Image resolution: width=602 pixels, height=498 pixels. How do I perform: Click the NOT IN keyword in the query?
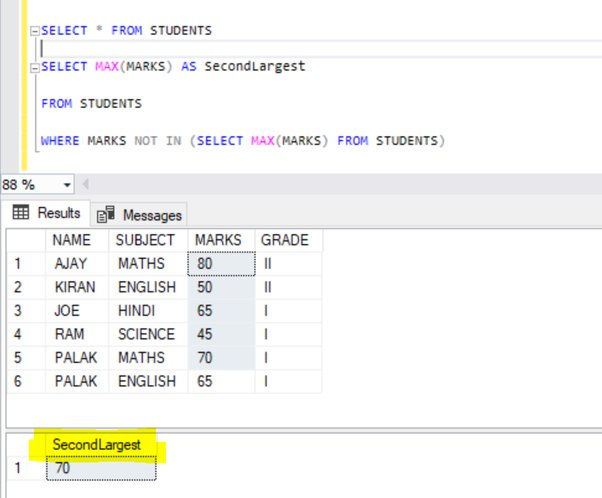(x=158, y=141)
